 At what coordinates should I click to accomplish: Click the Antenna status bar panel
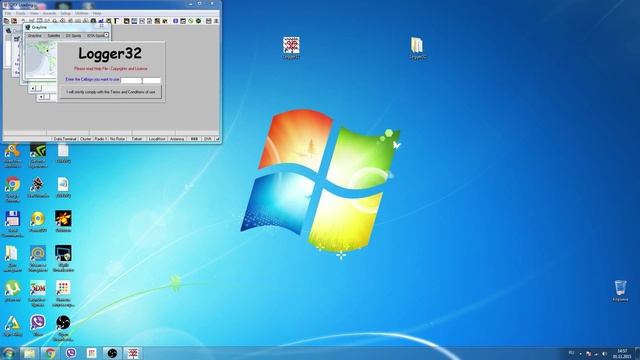tap(177, 139)
